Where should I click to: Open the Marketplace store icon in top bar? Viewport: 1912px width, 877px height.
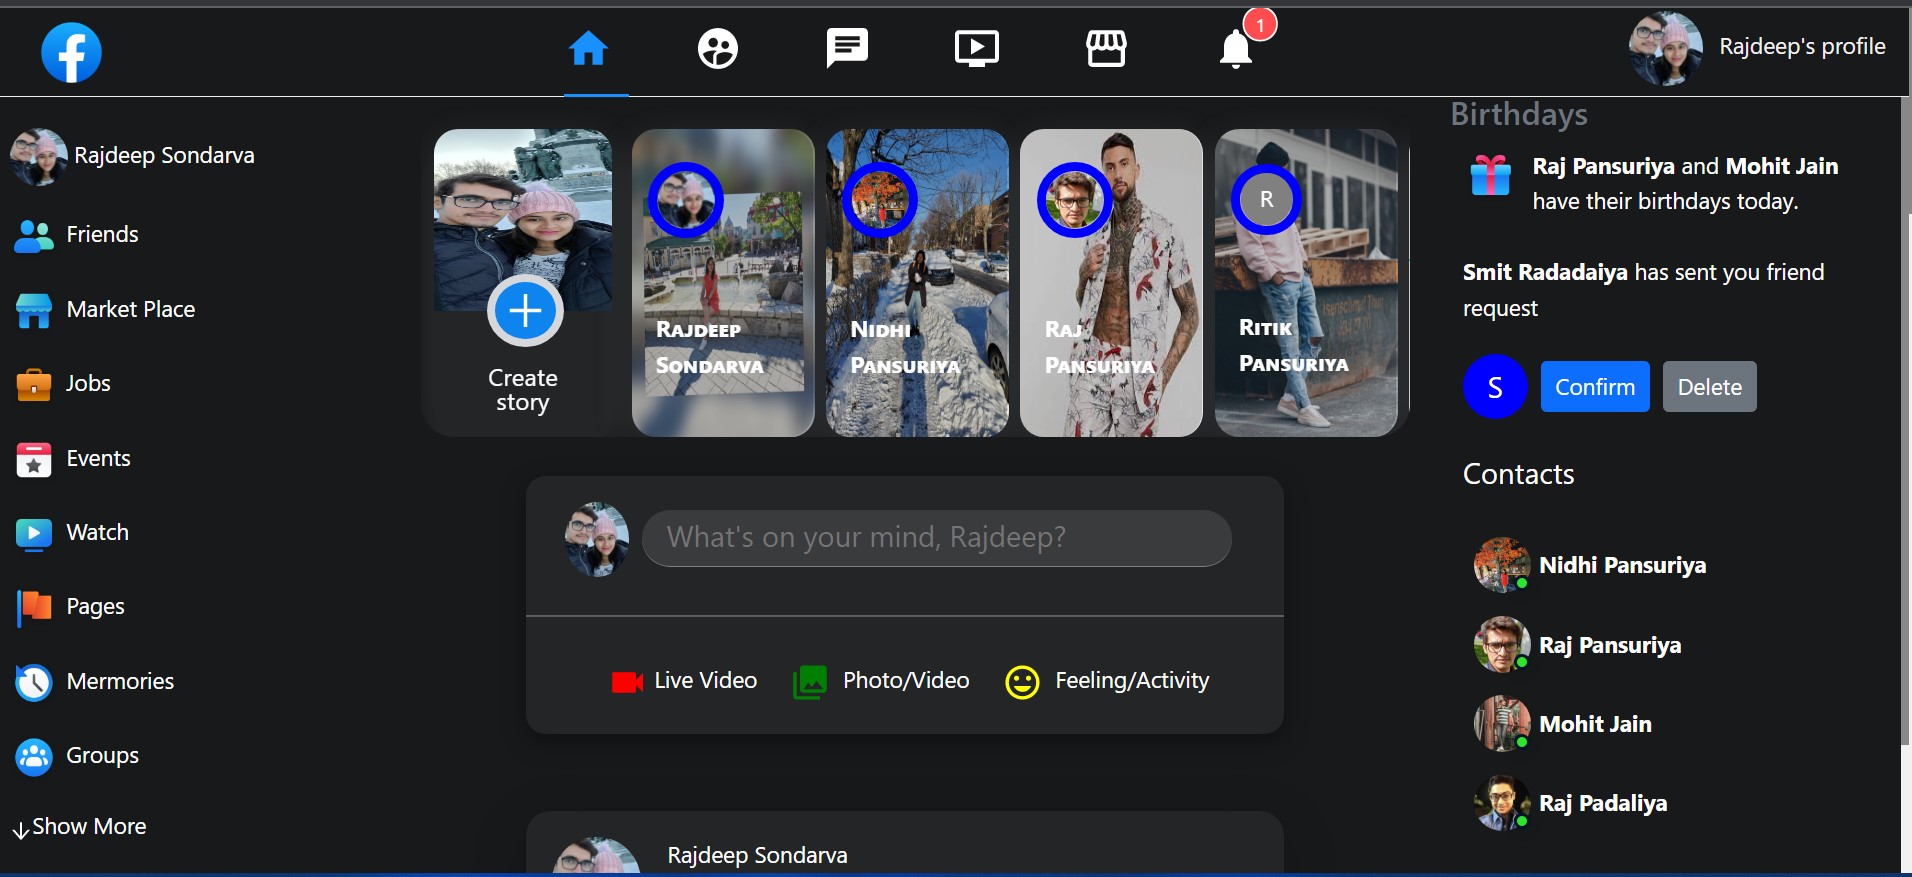[1106, 48]
